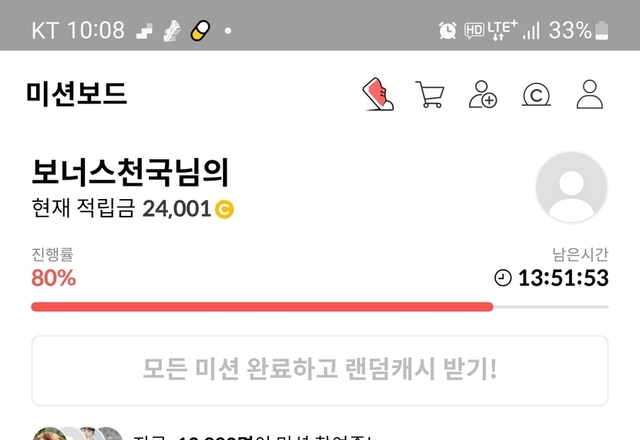
Task: Open the cash coin C icon
Action: [x=536, y=94]
